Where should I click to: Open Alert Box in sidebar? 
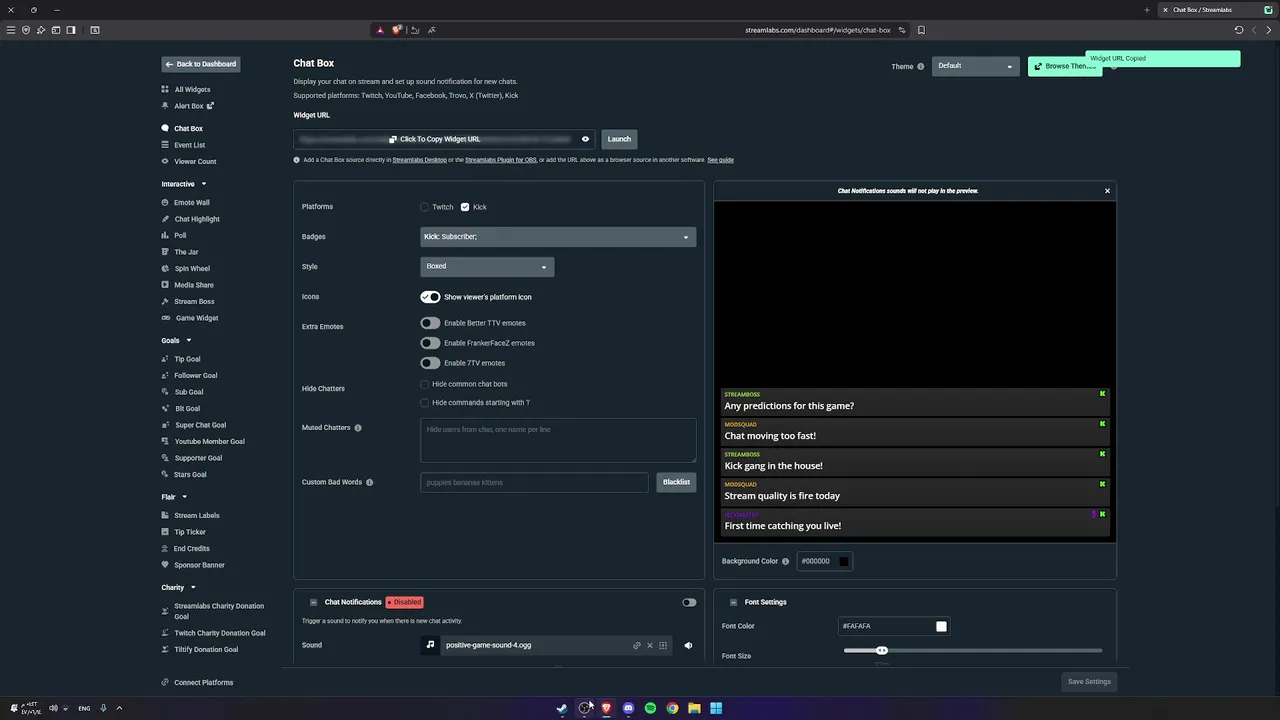[188, 106]
